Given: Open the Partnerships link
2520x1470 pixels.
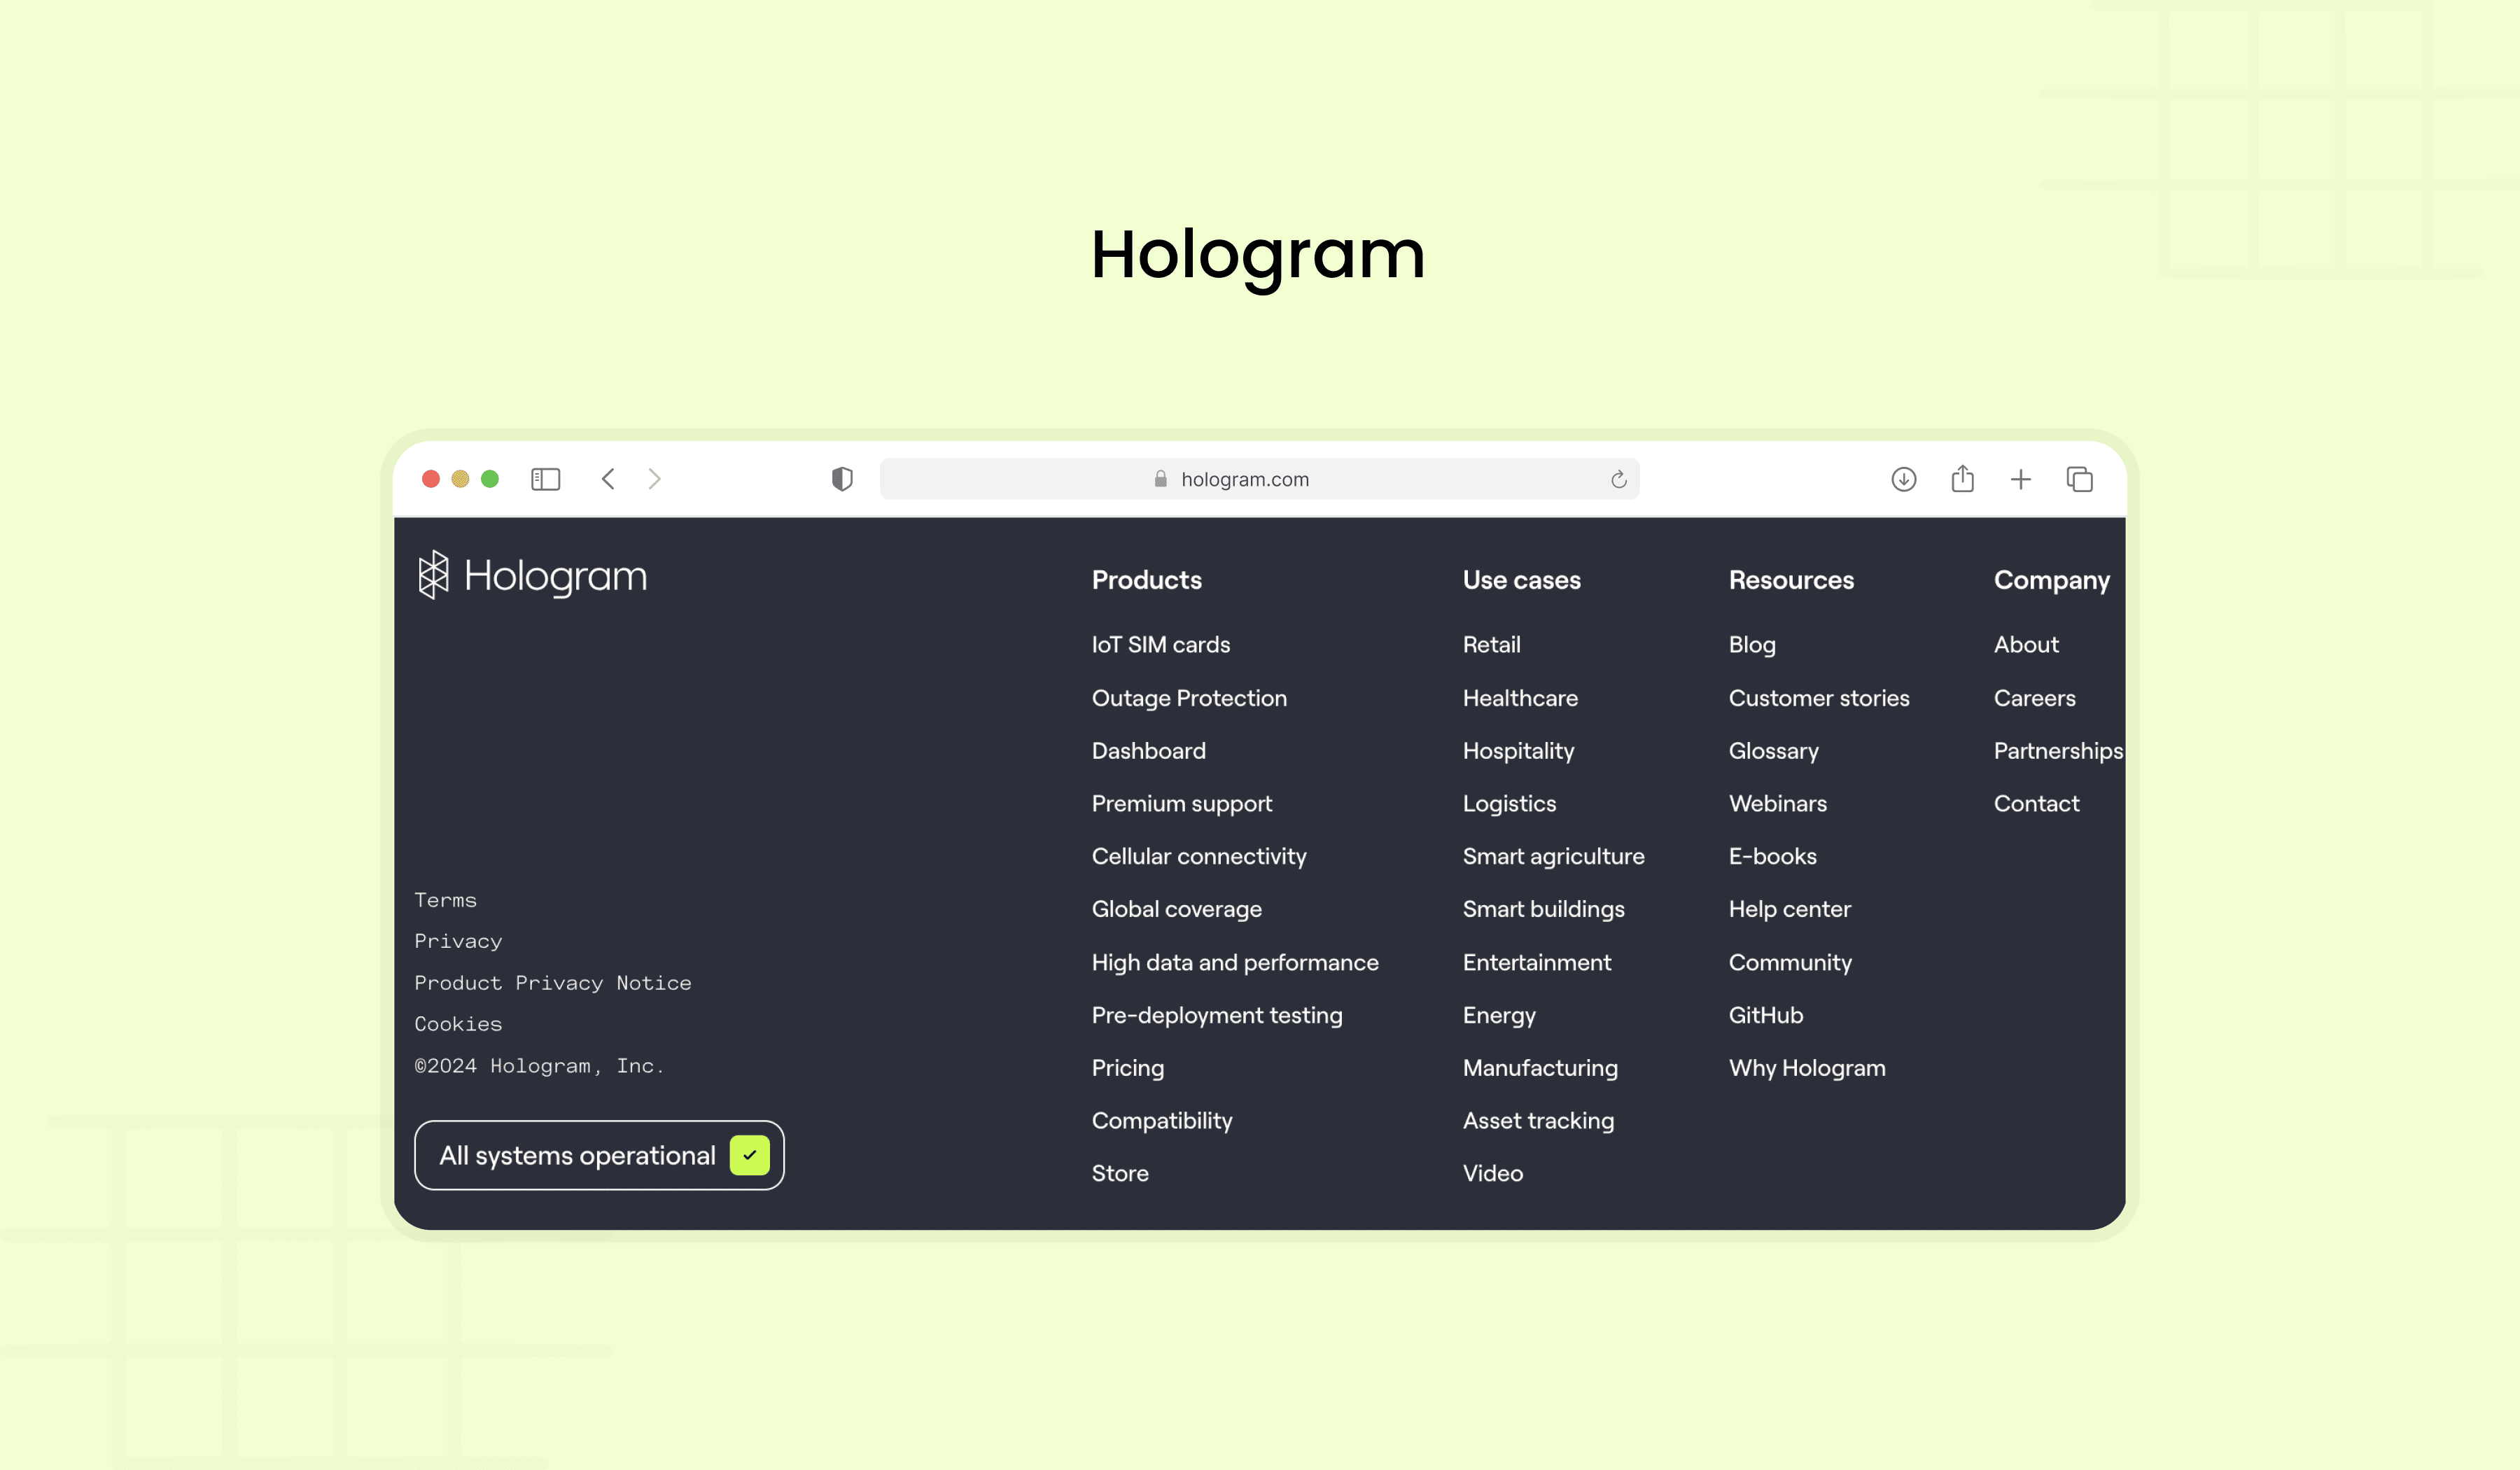Looking at the screenshot, I should [x=2058, y=751].
